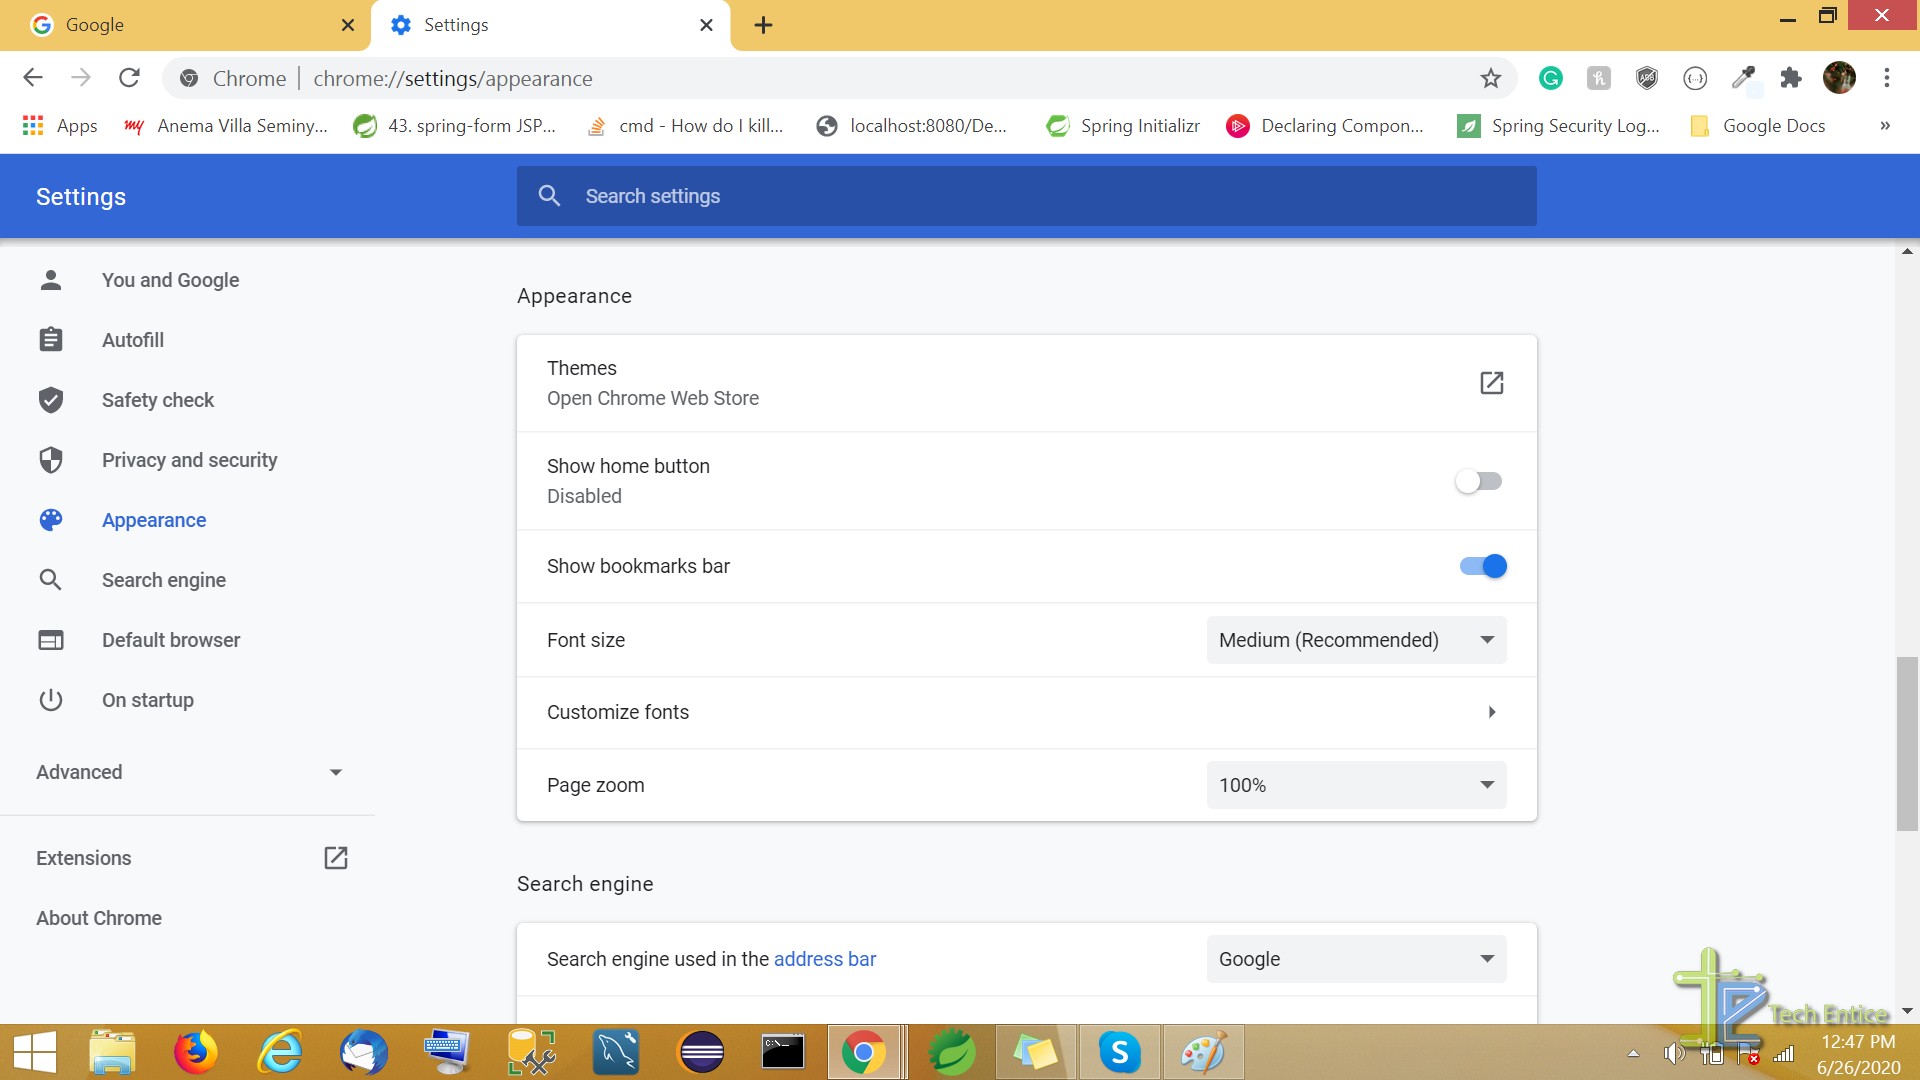Click the Privacy and security shield icon
The width and height of the screenshot is (1920, 1080).
(x=49, y=460)
